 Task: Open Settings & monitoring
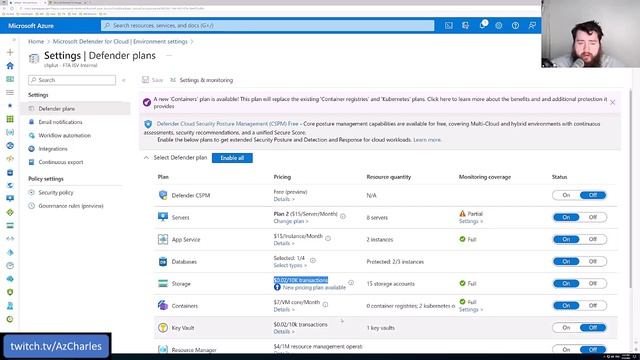(x=202, y=80)
